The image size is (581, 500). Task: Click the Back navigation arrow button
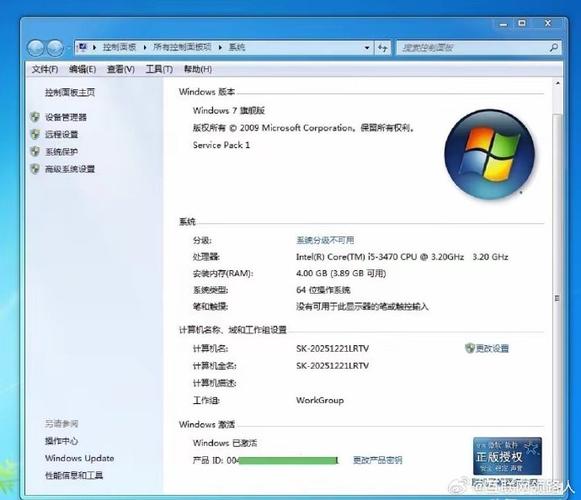click(x=36, y=48)
